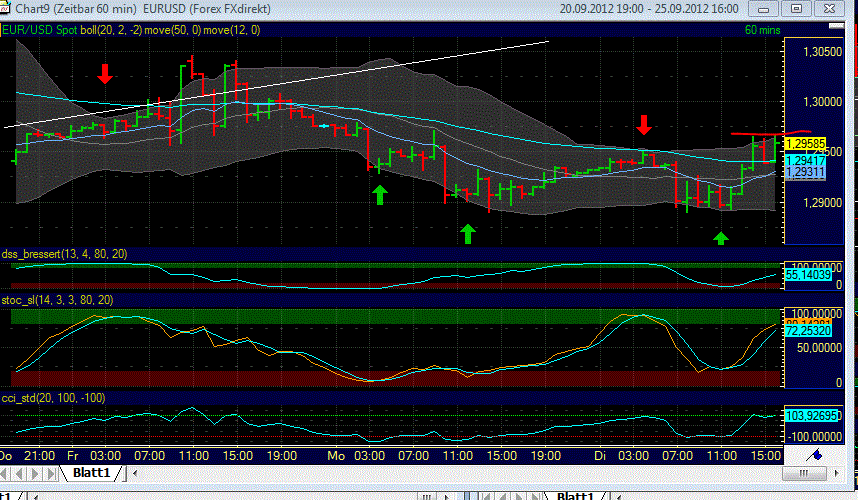
Task: Jump to first sheet tab arrow
Action: 6,473
